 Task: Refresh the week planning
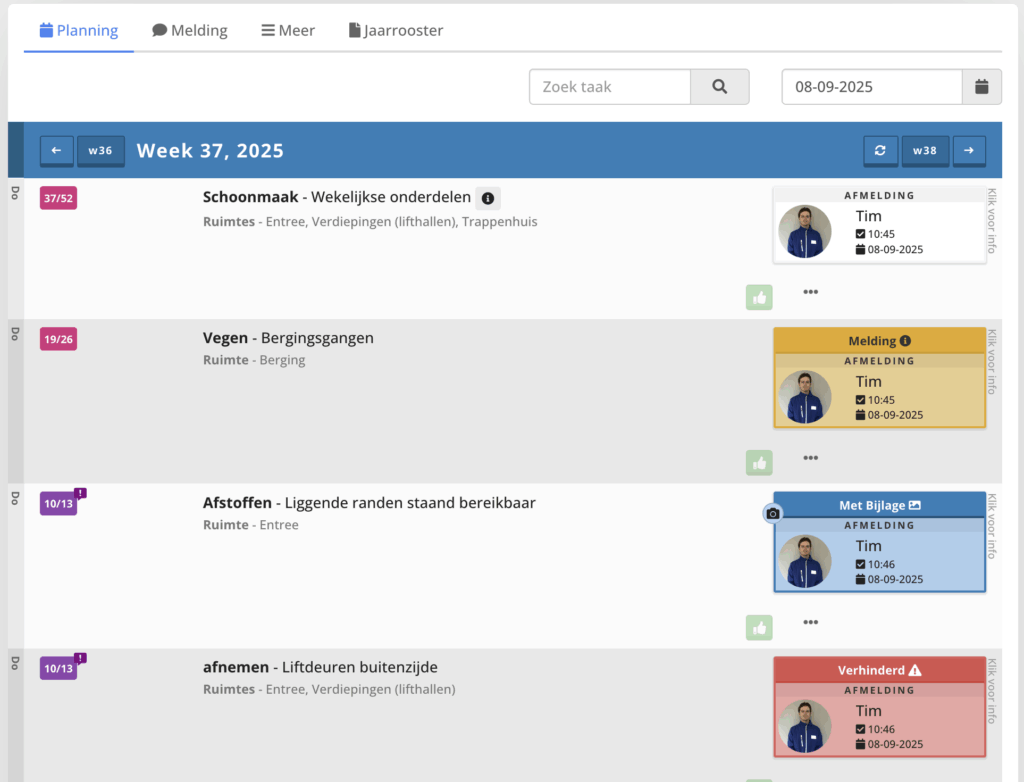[880, 151]
